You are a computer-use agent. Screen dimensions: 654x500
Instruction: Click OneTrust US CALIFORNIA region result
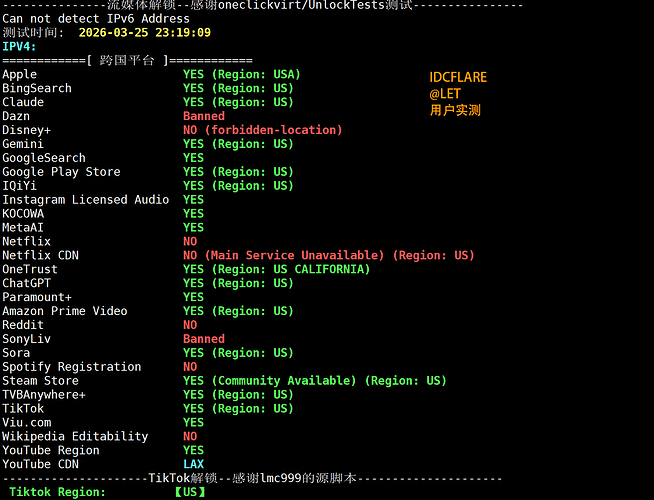(x=277, y=269)
